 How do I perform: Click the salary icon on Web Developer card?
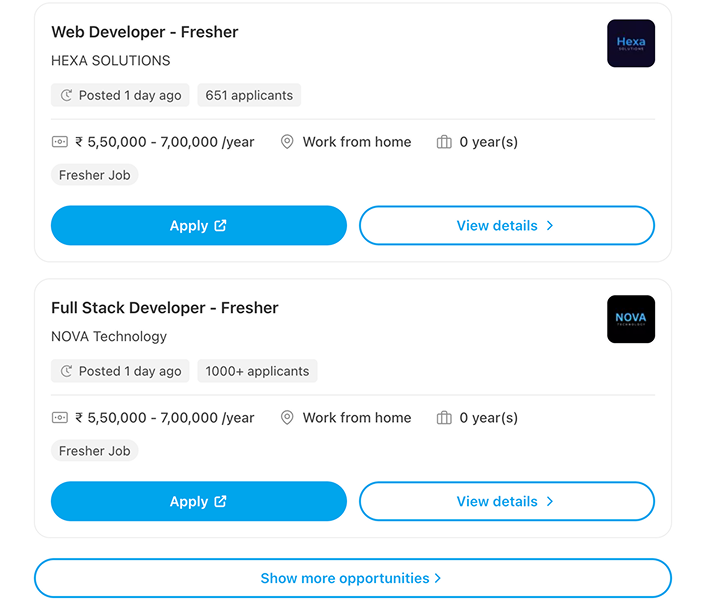click(60, 142)
